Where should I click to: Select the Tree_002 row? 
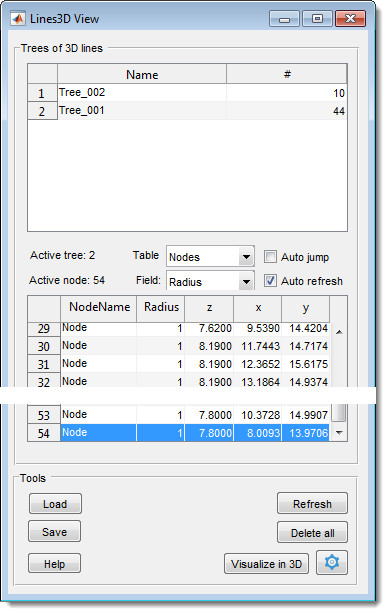pos(188,93)
